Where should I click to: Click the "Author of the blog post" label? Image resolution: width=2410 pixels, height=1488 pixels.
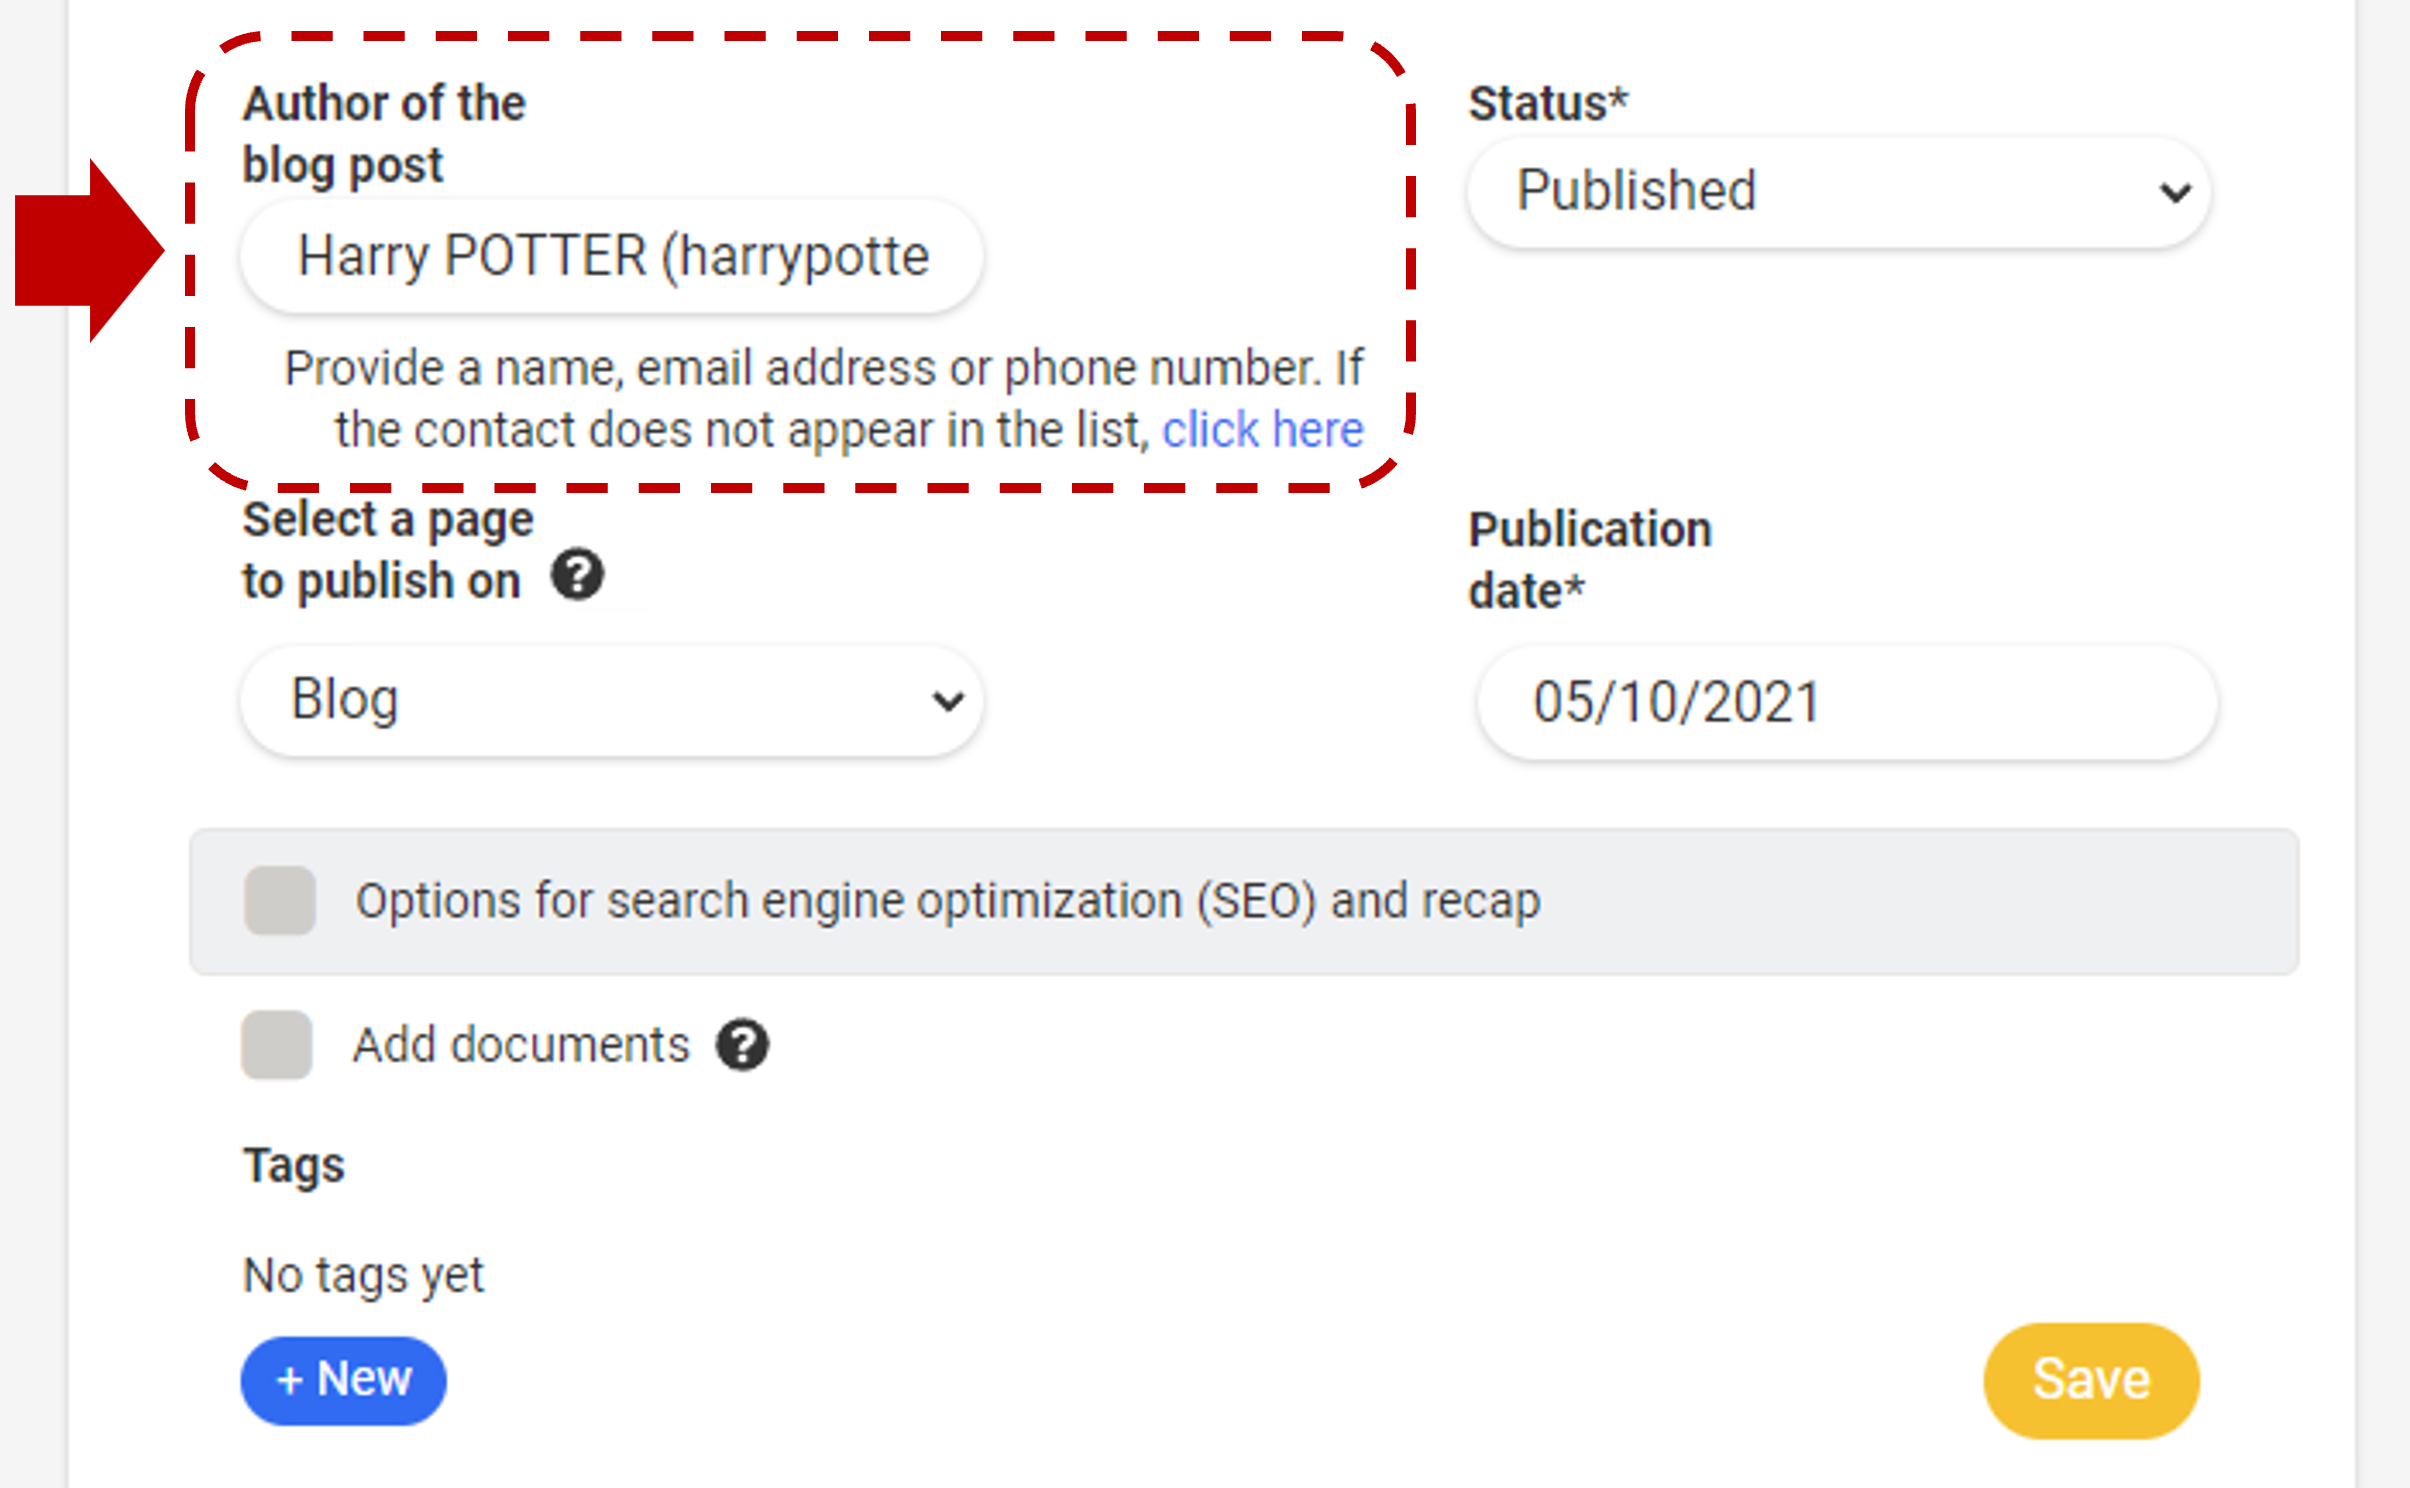click(384, 134)
